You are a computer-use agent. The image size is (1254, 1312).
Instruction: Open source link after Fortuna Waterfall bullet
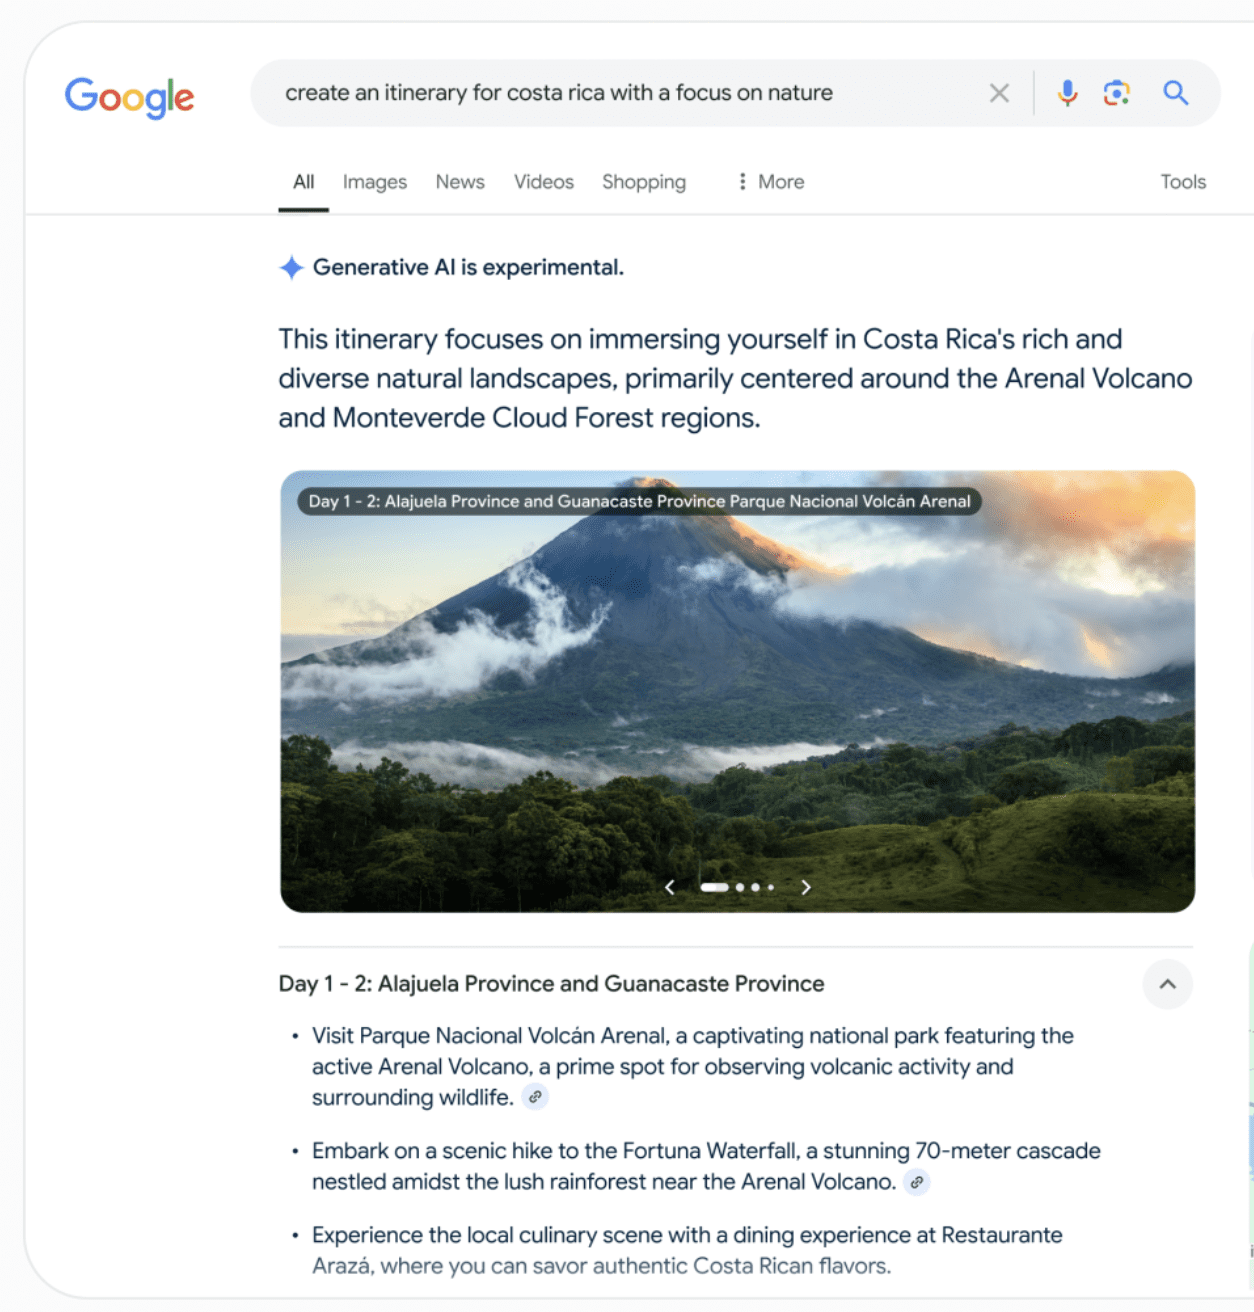click(917, 1182)
